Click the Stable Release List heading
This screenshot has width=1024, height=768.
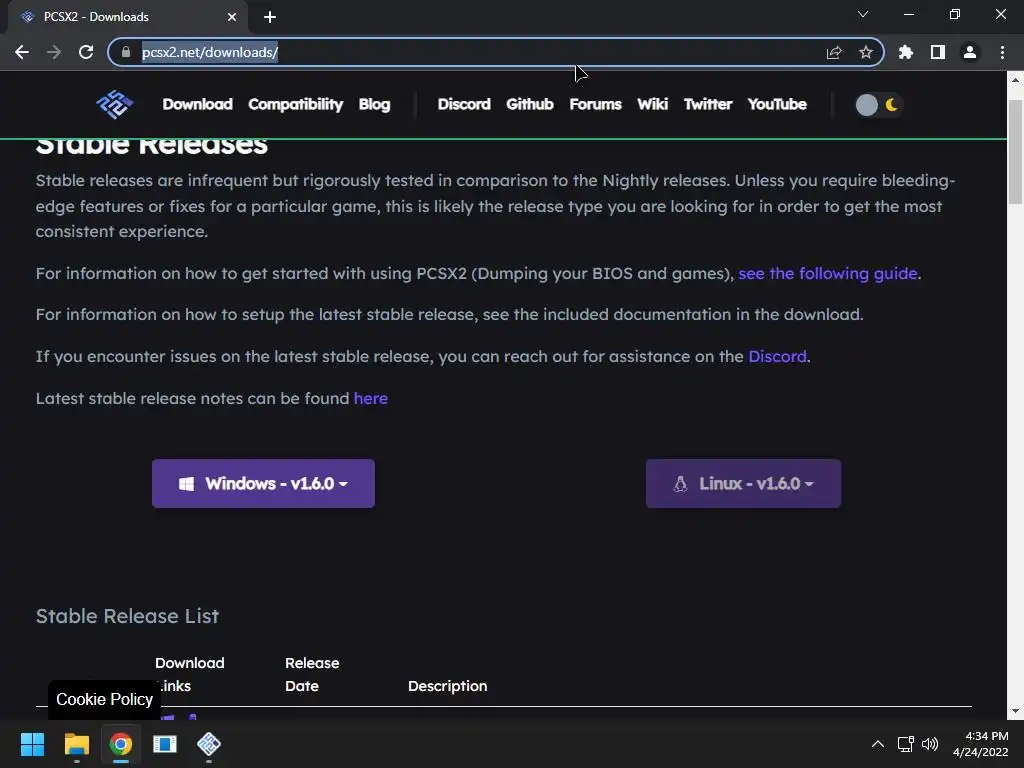(127, 616)
